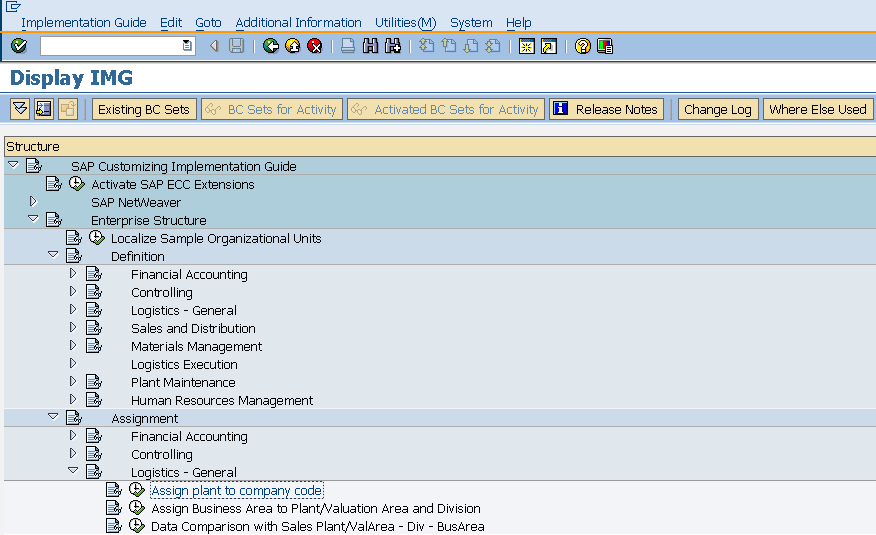Open documentation icon for Enterprise Structure
This screenshot has height=535, width=876.
[x=54, y=220]
